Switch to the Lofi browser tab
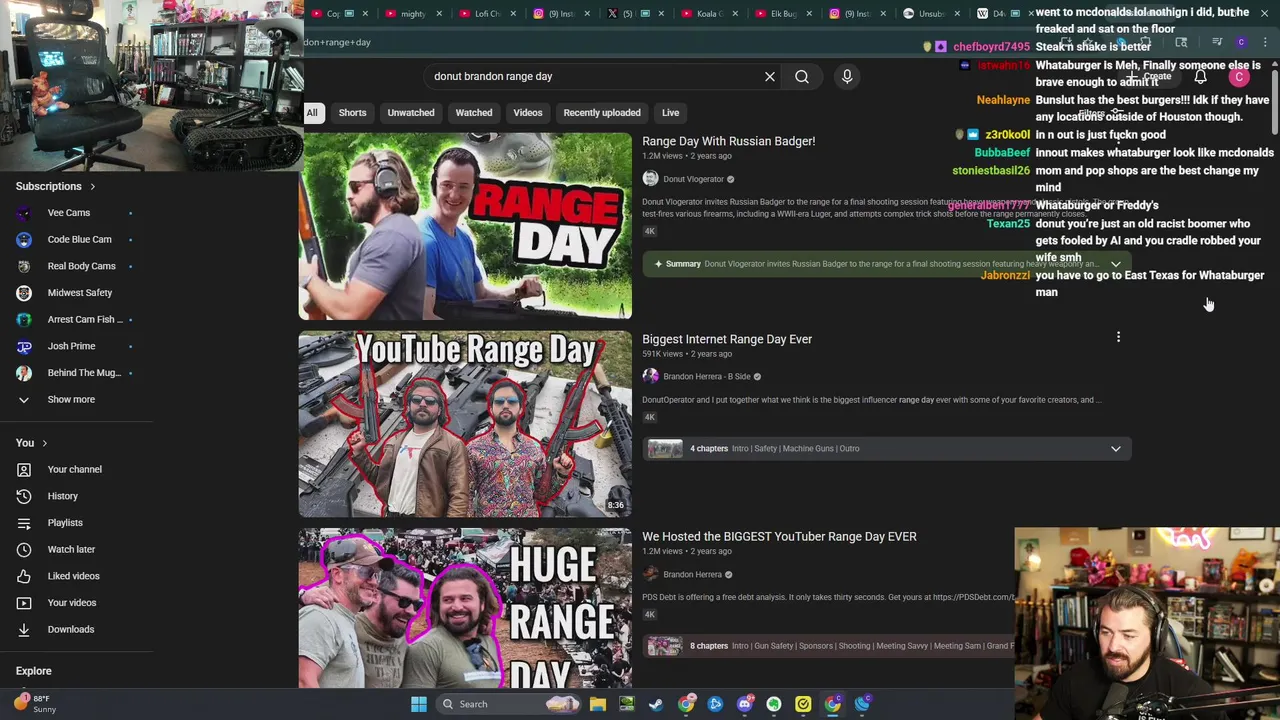The image size is (1280, 720). coord(485,14)
